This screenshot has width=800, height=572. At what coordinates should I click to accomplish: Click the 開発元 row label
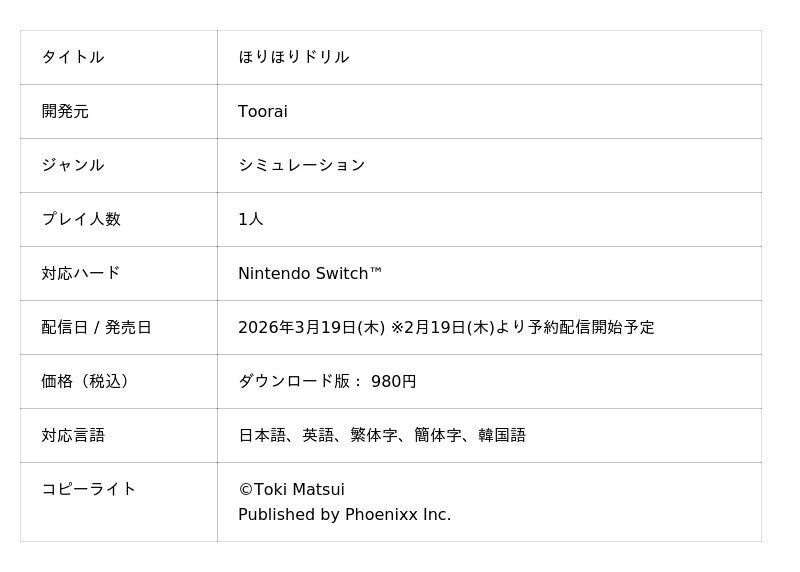click(65, 111)
